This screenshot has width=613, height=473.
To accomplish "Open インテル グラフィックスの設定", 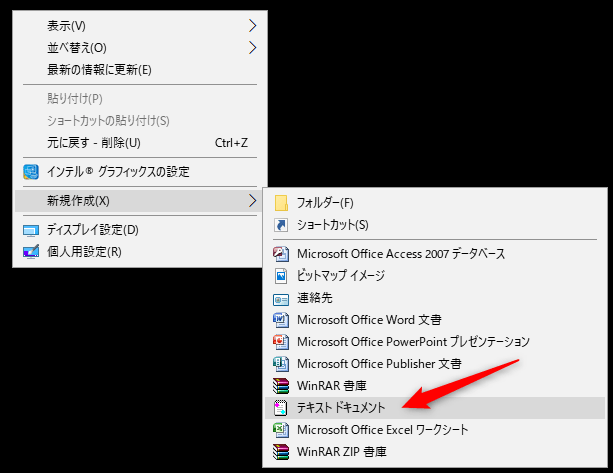I will (x=140, y=172).
